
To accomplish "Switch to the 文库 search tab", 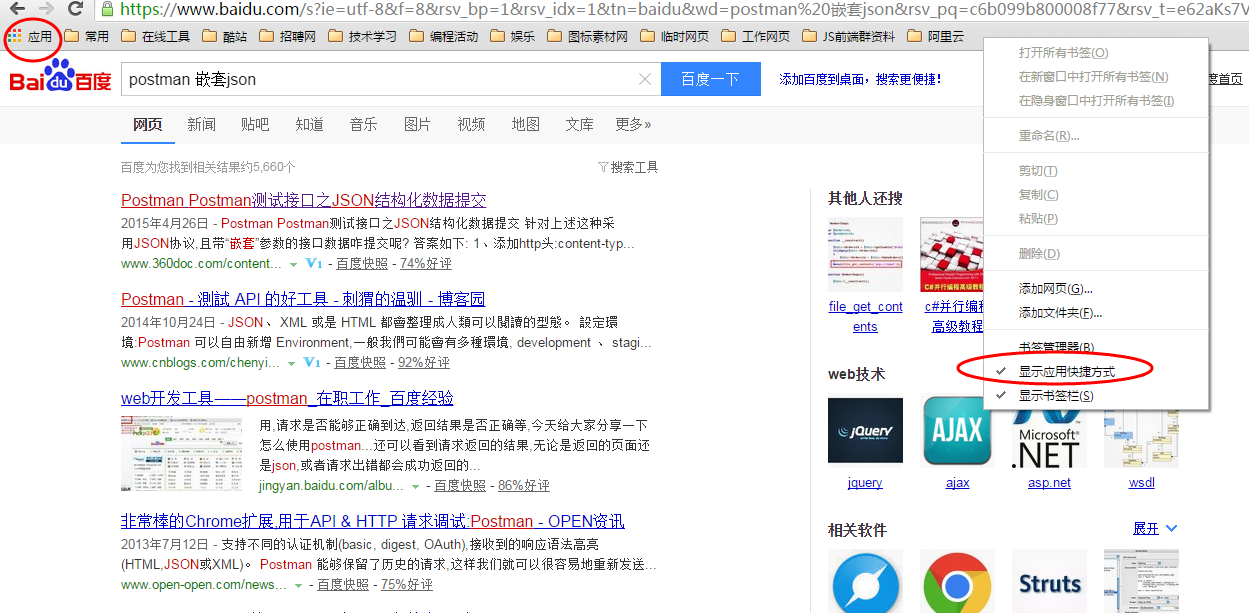I will [x=579, y=124].
